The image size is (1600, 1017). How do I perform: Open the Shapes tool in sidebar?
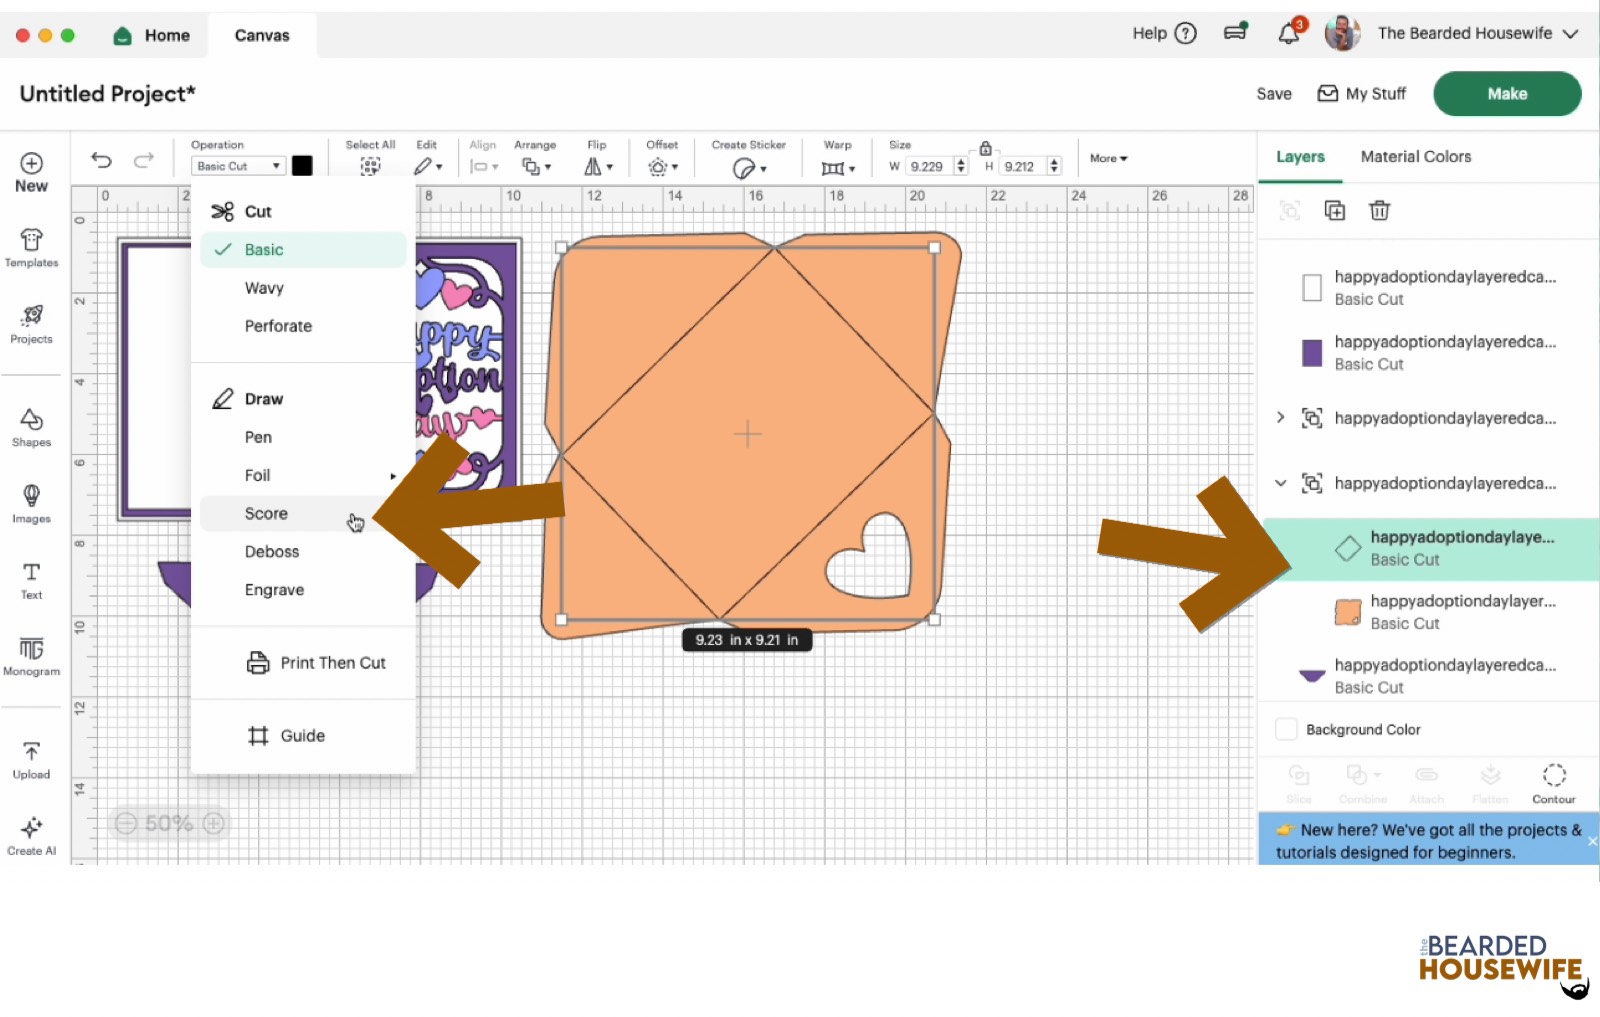tap(31, 427)
